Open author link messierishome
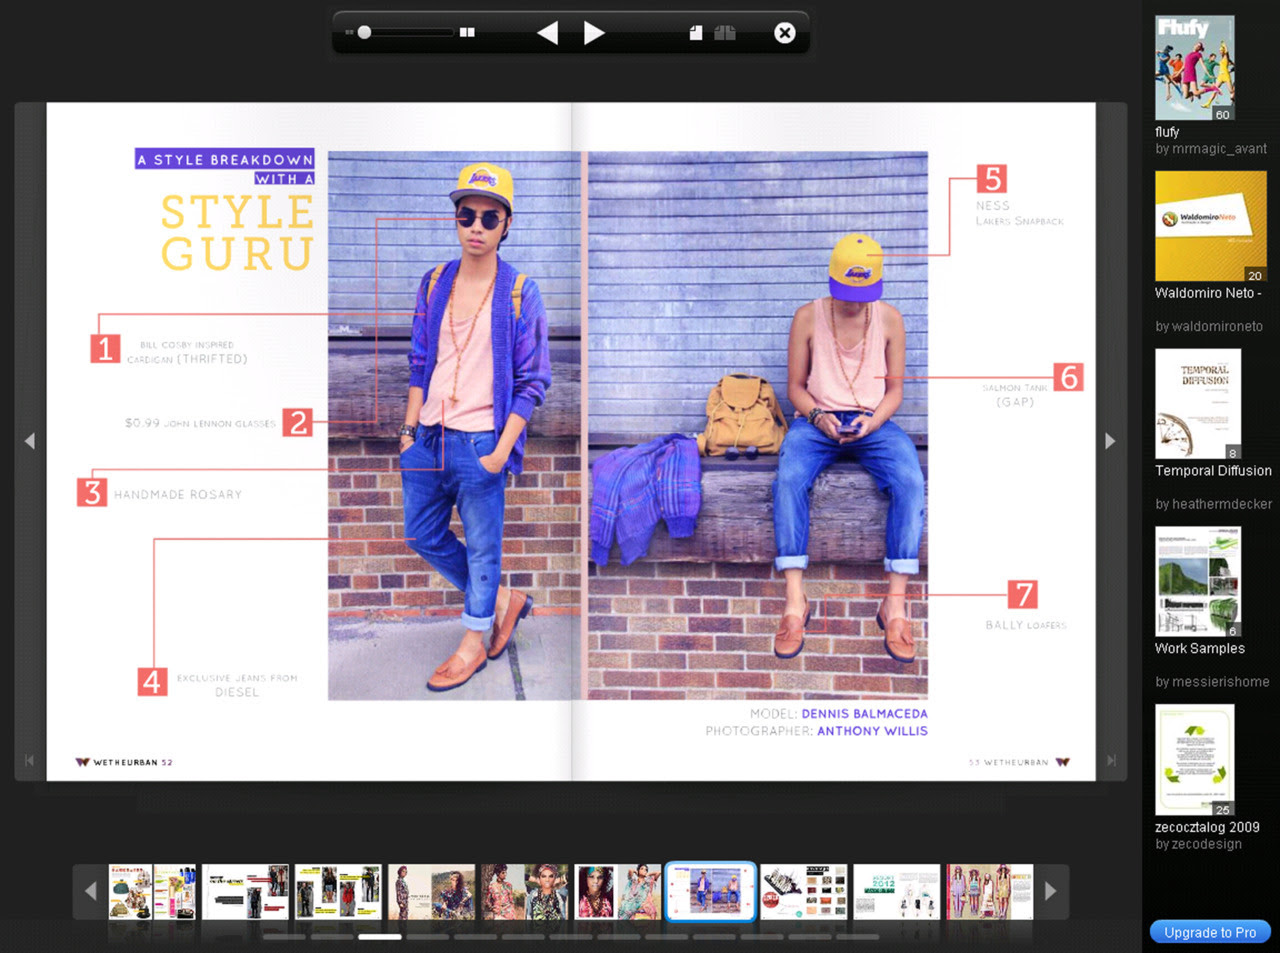 pyautogui.click(x=1212, y=682)
